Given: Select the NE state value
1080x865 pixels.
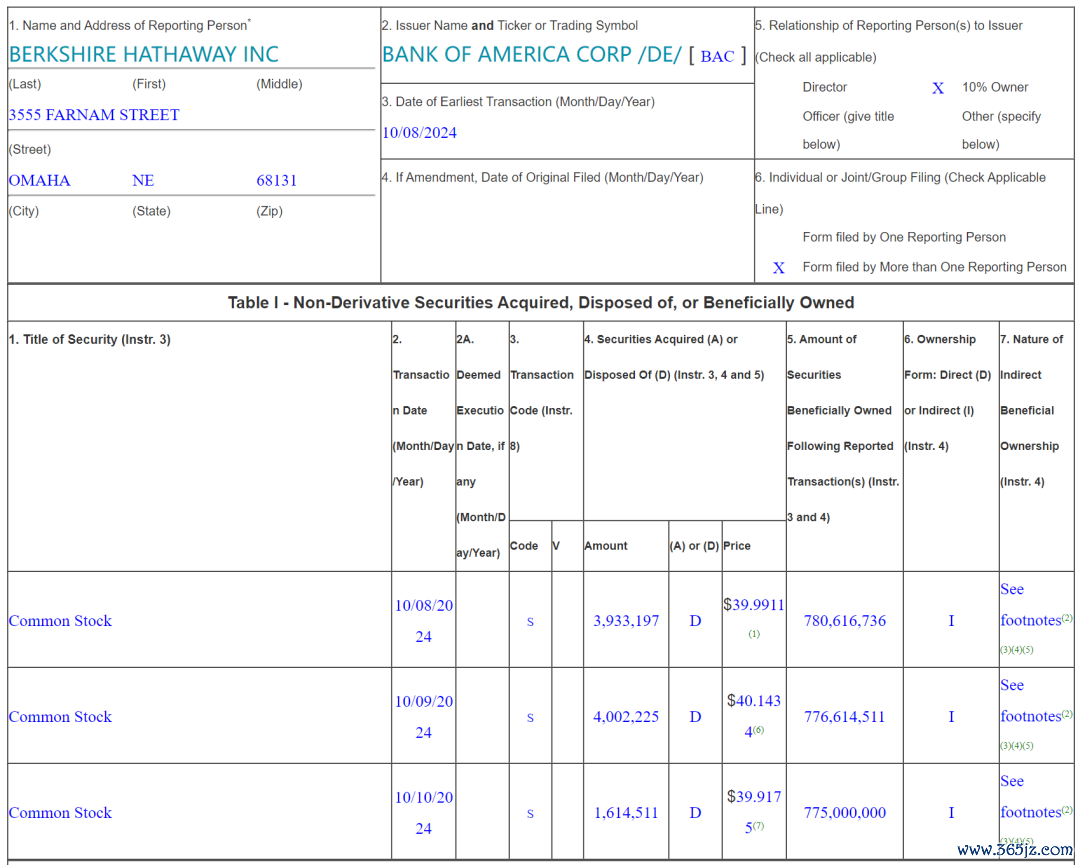Looking at the screenshot, I should [143, 180].
